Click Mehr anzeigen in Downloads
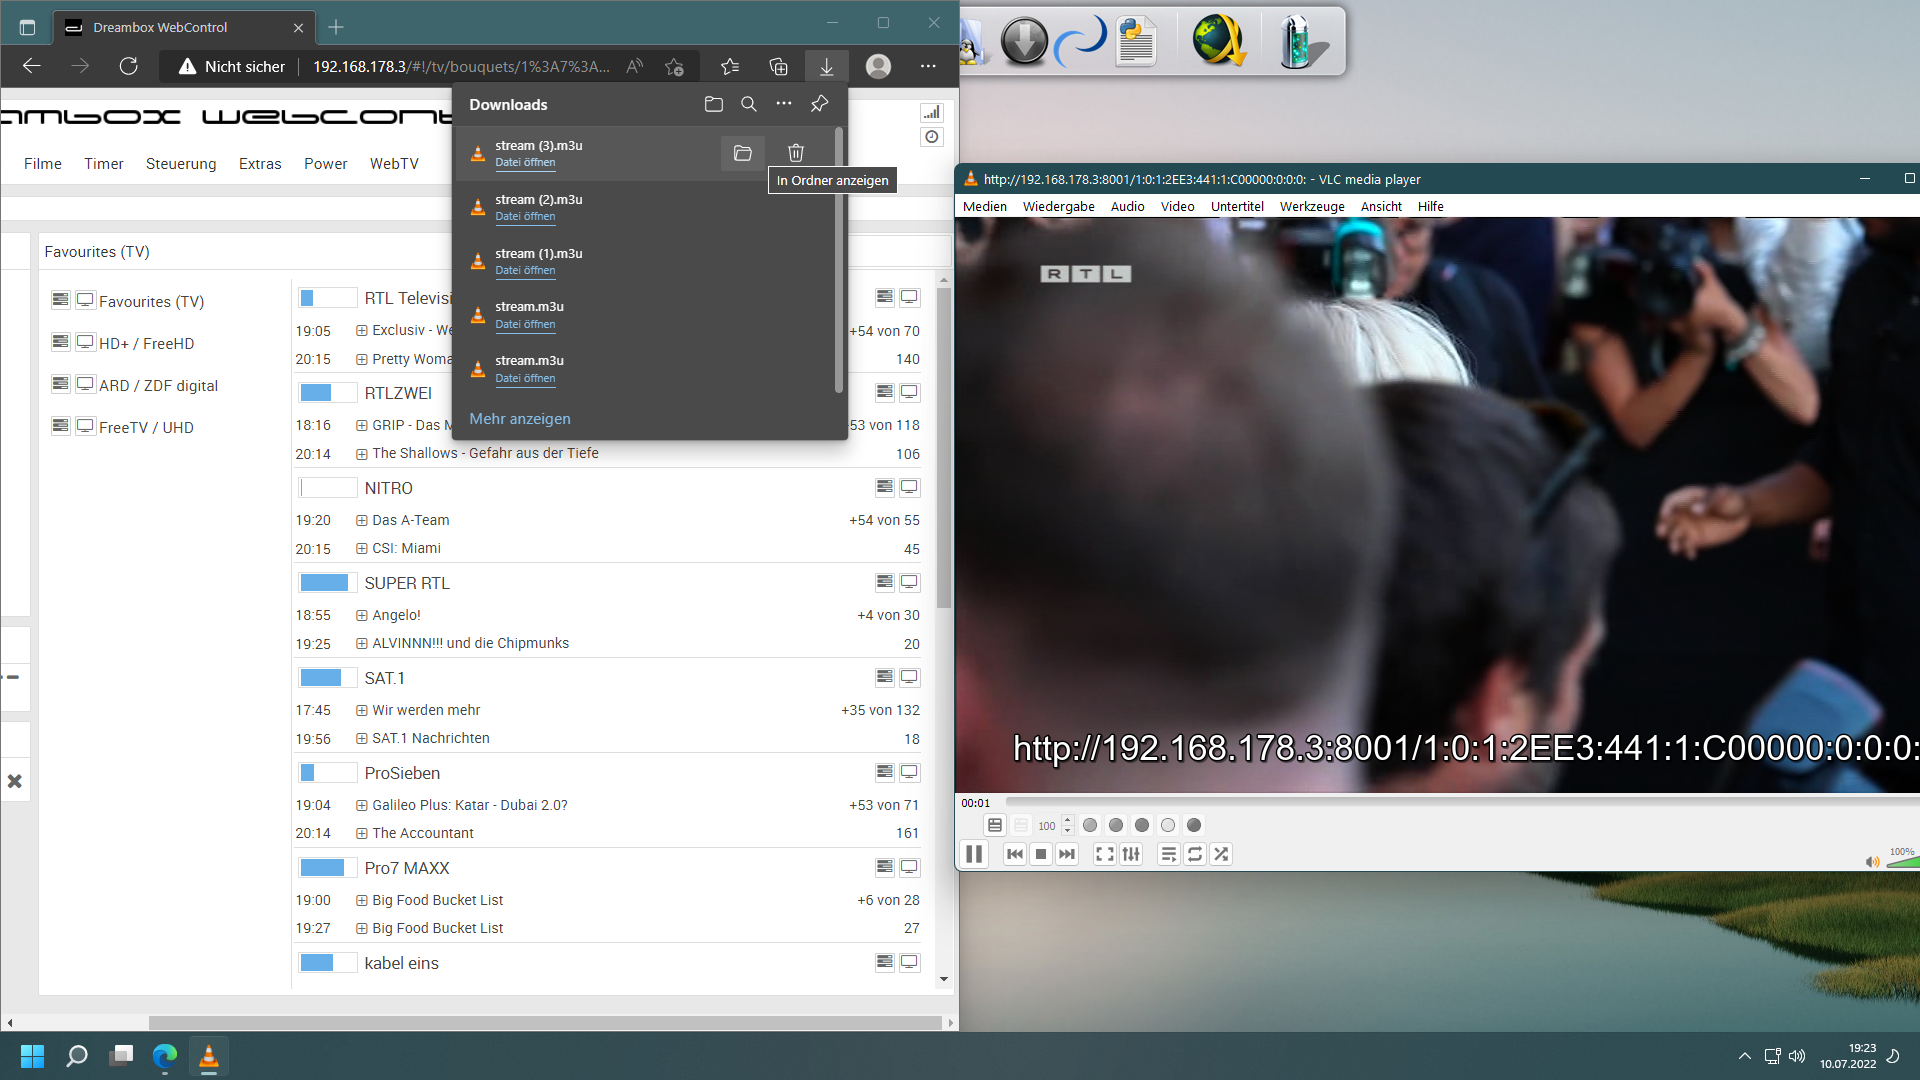The height and width of the screenshot is (1080, 1920). tap(520, 419)
